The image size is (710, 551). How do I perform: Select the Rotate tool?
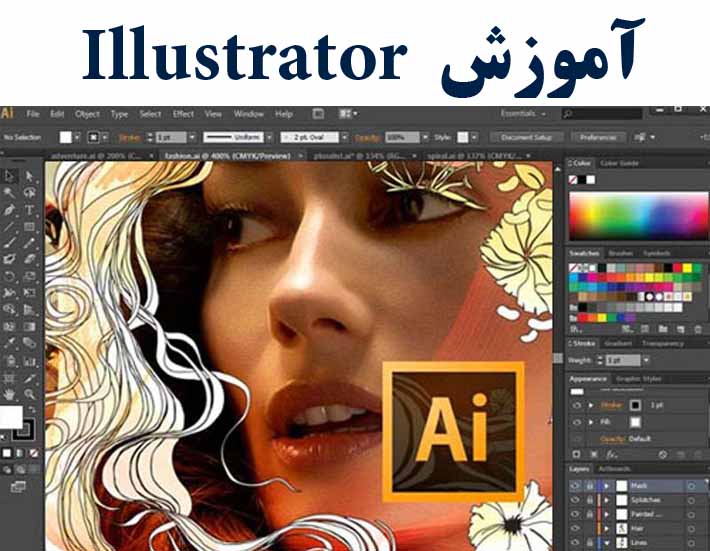click(x=10, y=276)
